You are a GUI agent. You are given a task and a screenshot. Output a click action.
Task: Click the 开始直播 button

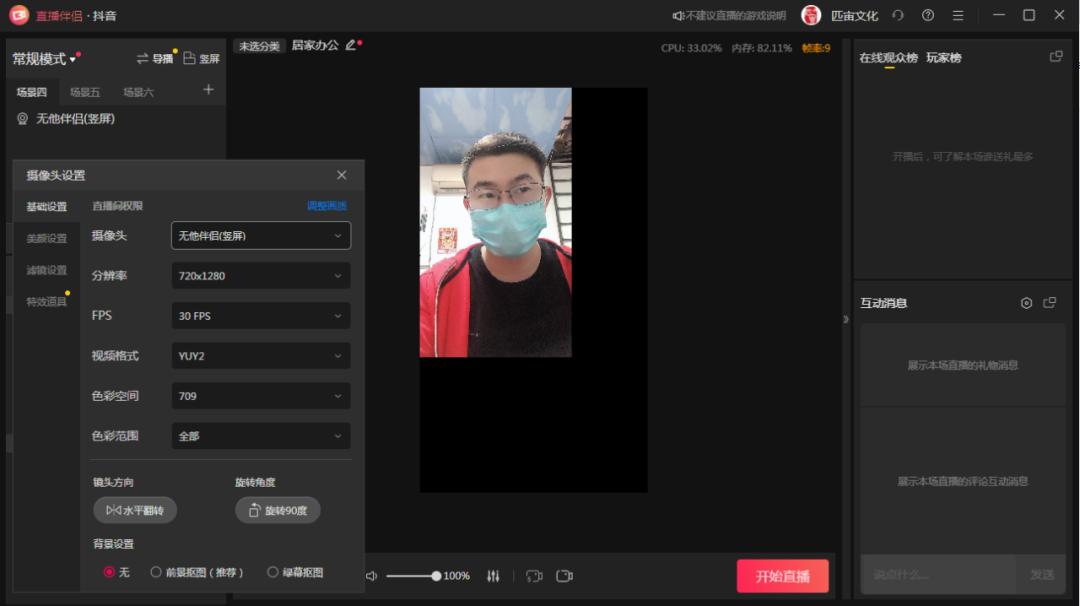tap(783, 576)
